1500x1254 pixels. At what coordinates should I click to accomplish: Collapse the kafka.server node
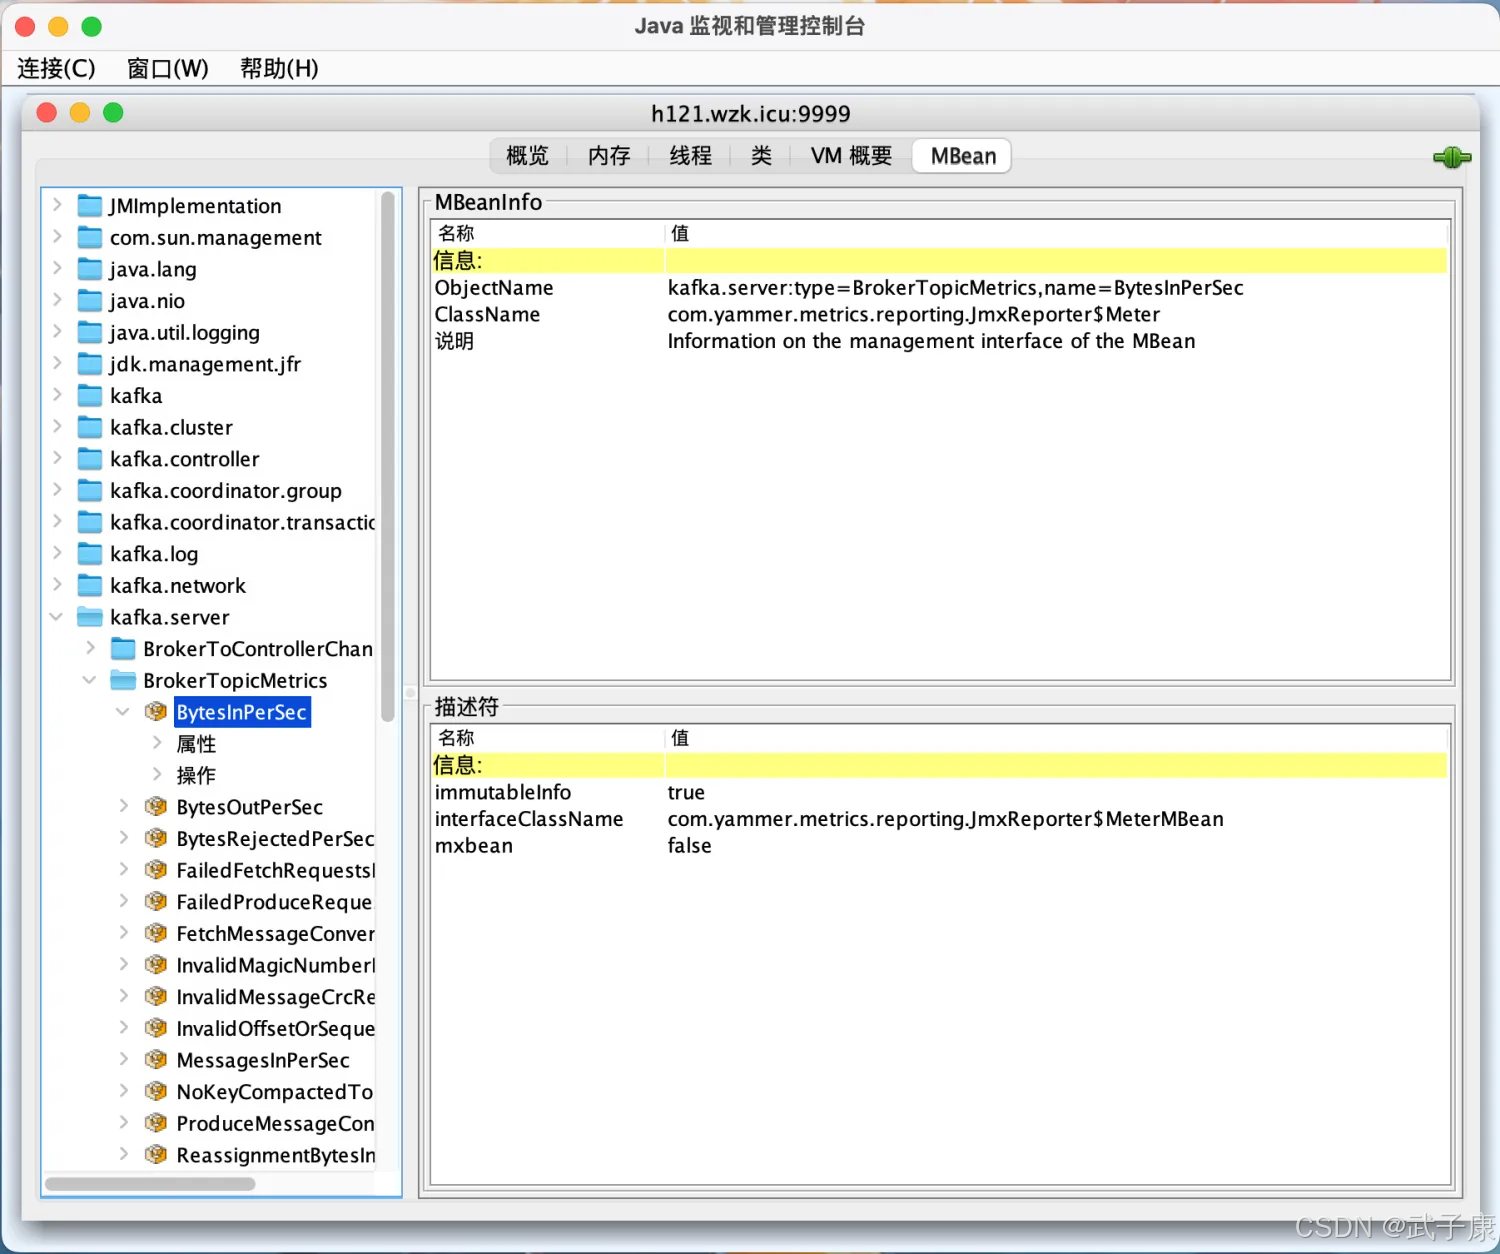point(57,617)
